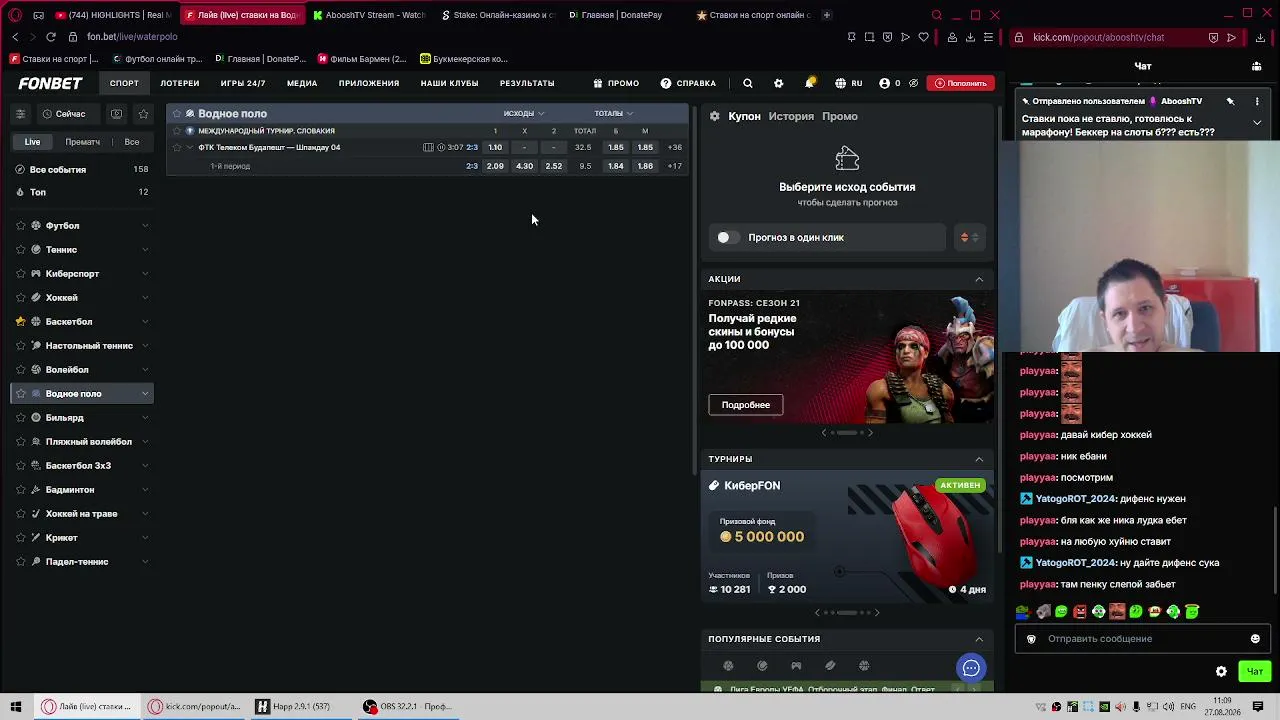Open coupon settings gear
The width and height of the screenshot is (1280, 720).
pos(715,116)
